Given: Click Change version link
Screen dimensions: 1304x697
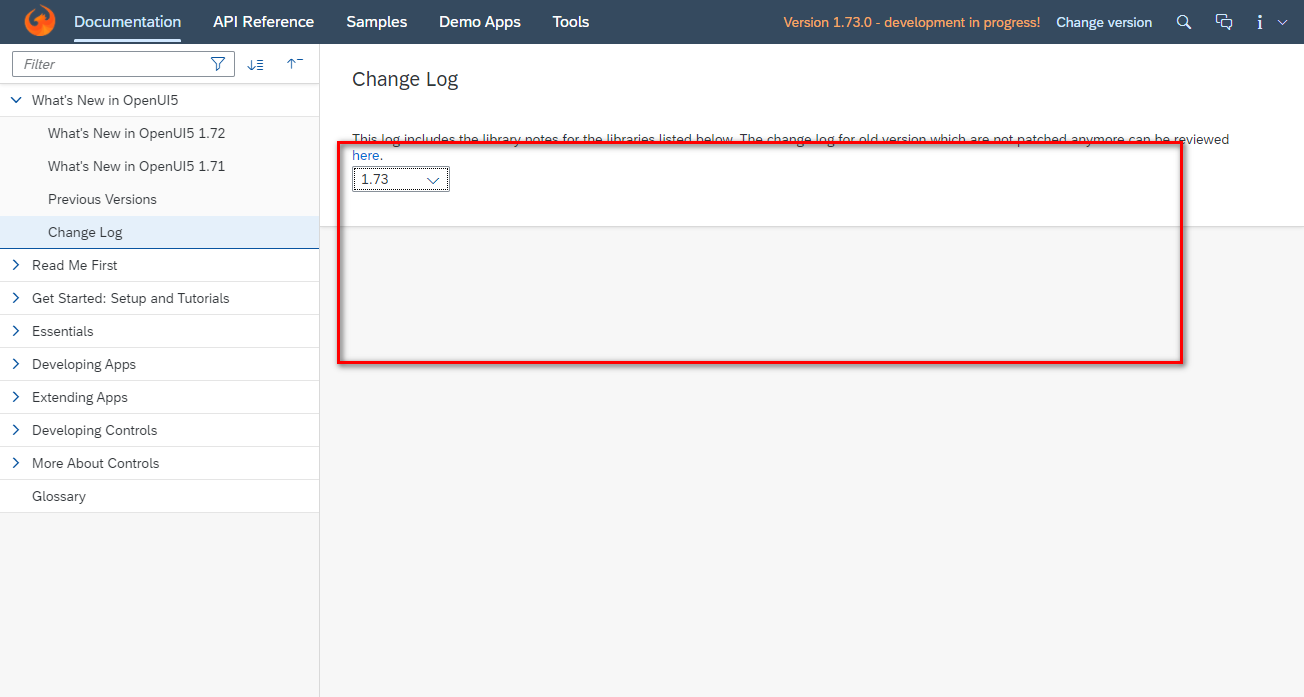Looking at the screenshot, I should 1104,22.
